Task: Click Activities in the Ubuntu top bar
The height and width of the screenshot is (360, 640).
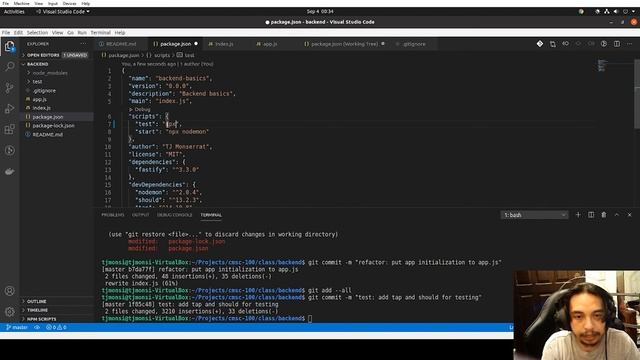Action: [x=14, y=11]
